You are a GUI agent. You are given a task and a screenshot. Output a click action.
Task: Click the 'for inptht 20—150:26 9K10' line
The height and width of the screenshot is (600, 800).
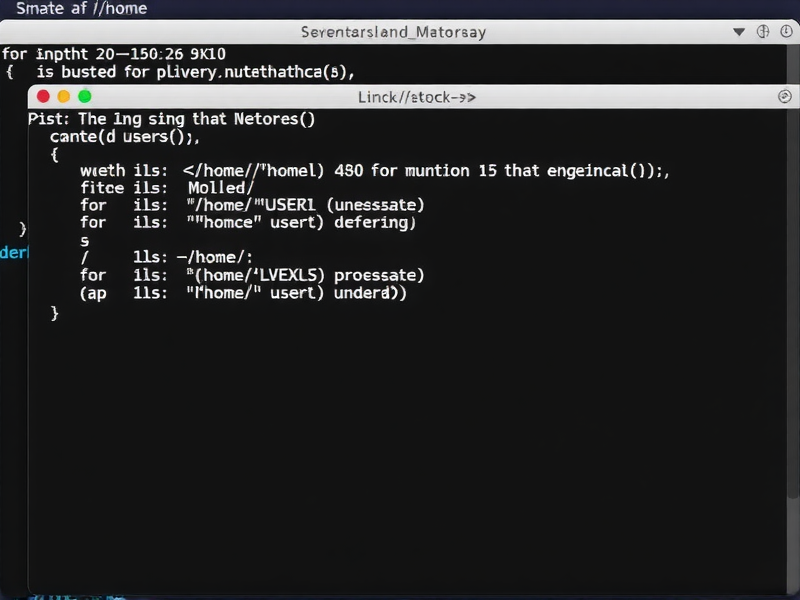(115, 53)
